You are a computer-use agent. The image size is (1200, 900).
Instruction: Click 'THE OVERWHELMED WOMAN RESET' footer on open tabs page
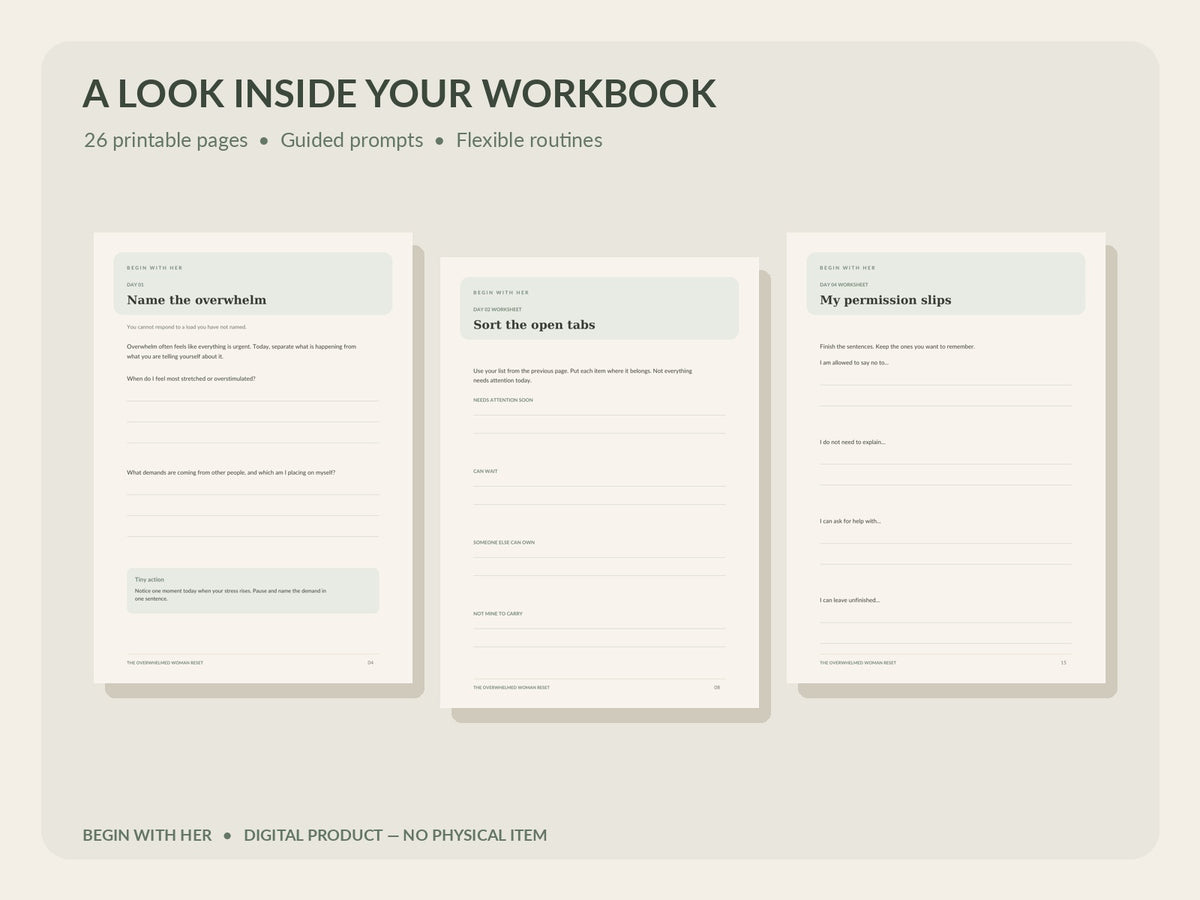pyautogui.click(x=511, y=687)
